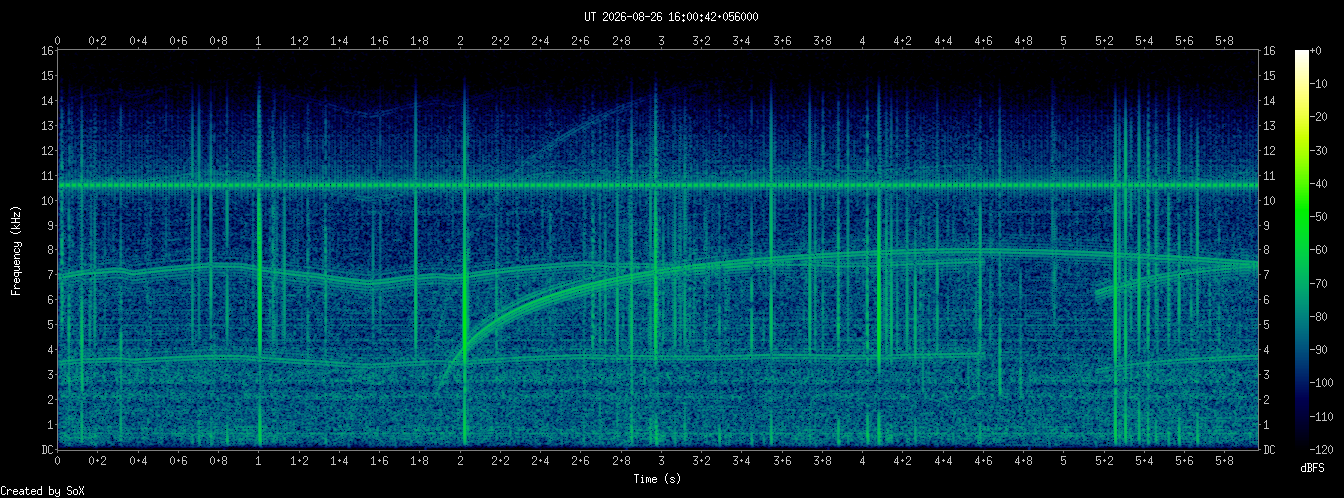Click the 1 second mark on the top axis
Screen dimensions: 1344x498
[259, 40]
